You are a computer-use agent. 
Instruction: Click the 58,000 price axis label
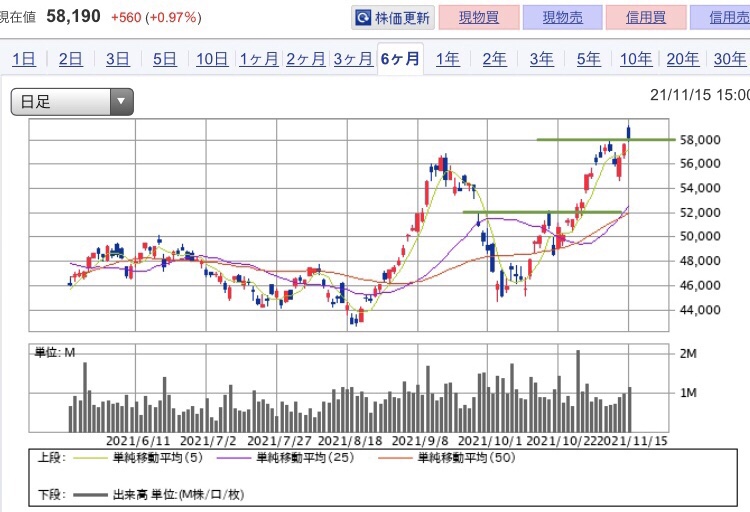point(700,140)
